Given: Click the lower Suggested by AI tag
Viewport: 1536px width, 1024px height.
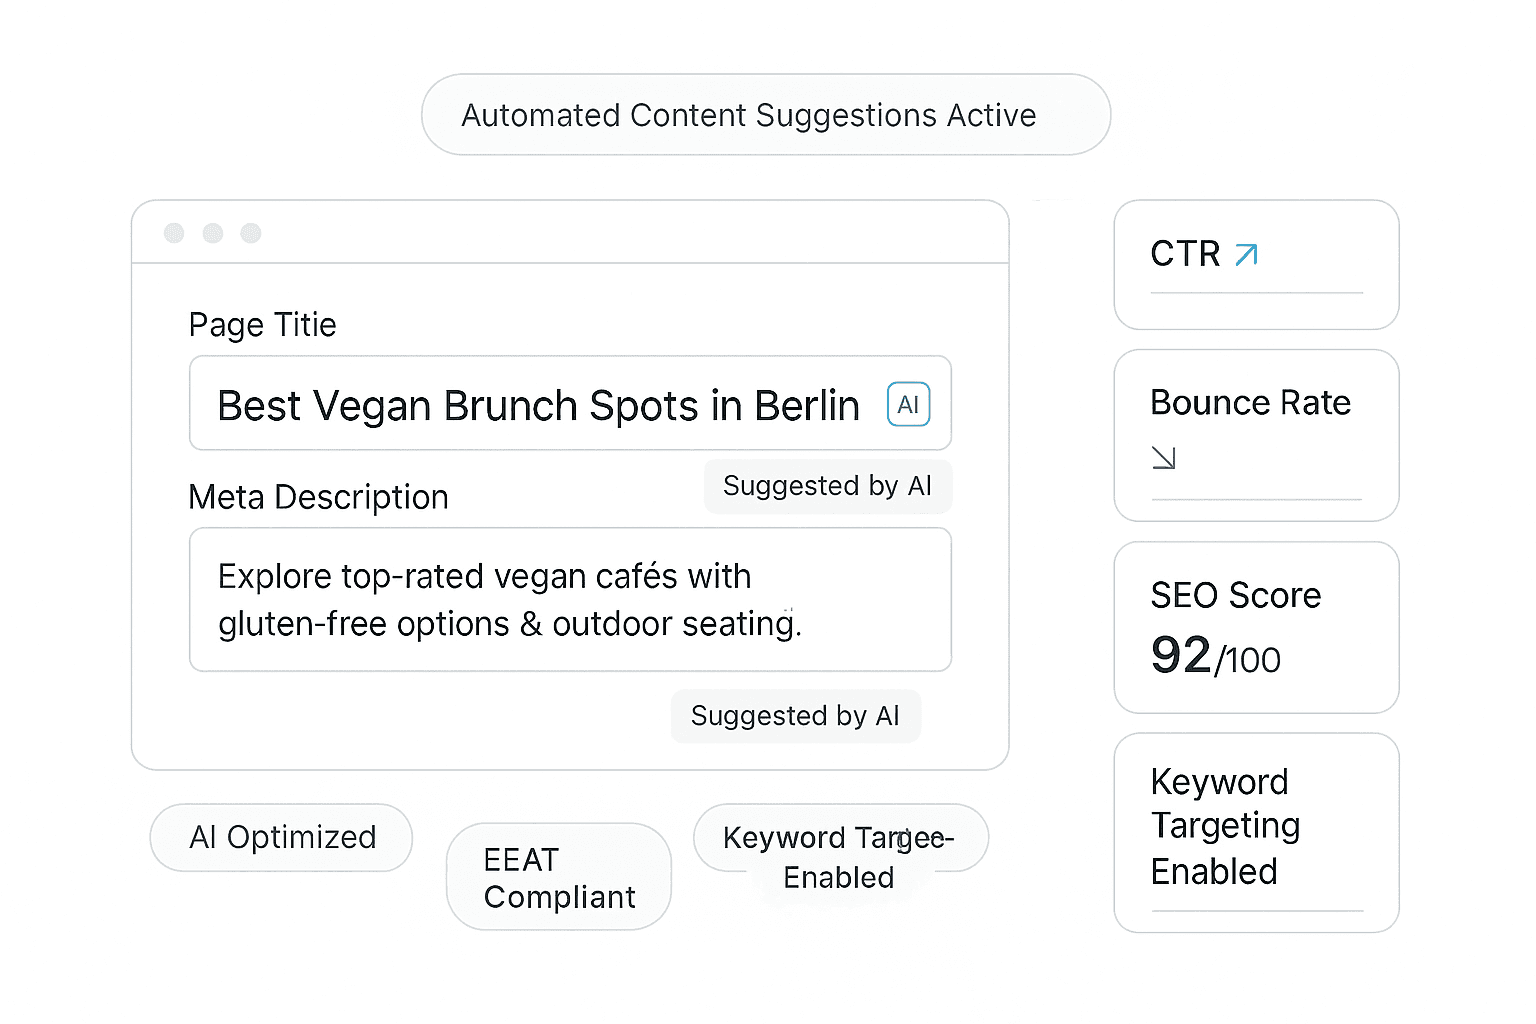Looking at the screenshot, I should point(795,716).
